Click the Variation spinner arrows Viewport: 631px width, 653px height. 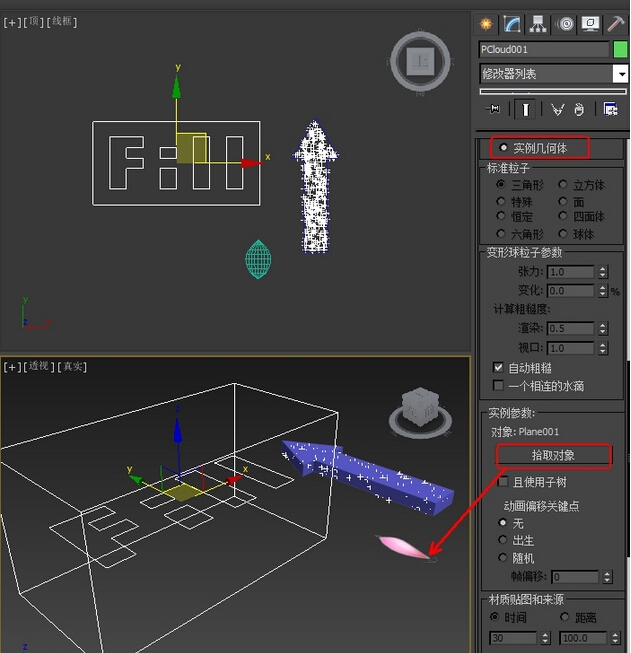pos(603,291)
